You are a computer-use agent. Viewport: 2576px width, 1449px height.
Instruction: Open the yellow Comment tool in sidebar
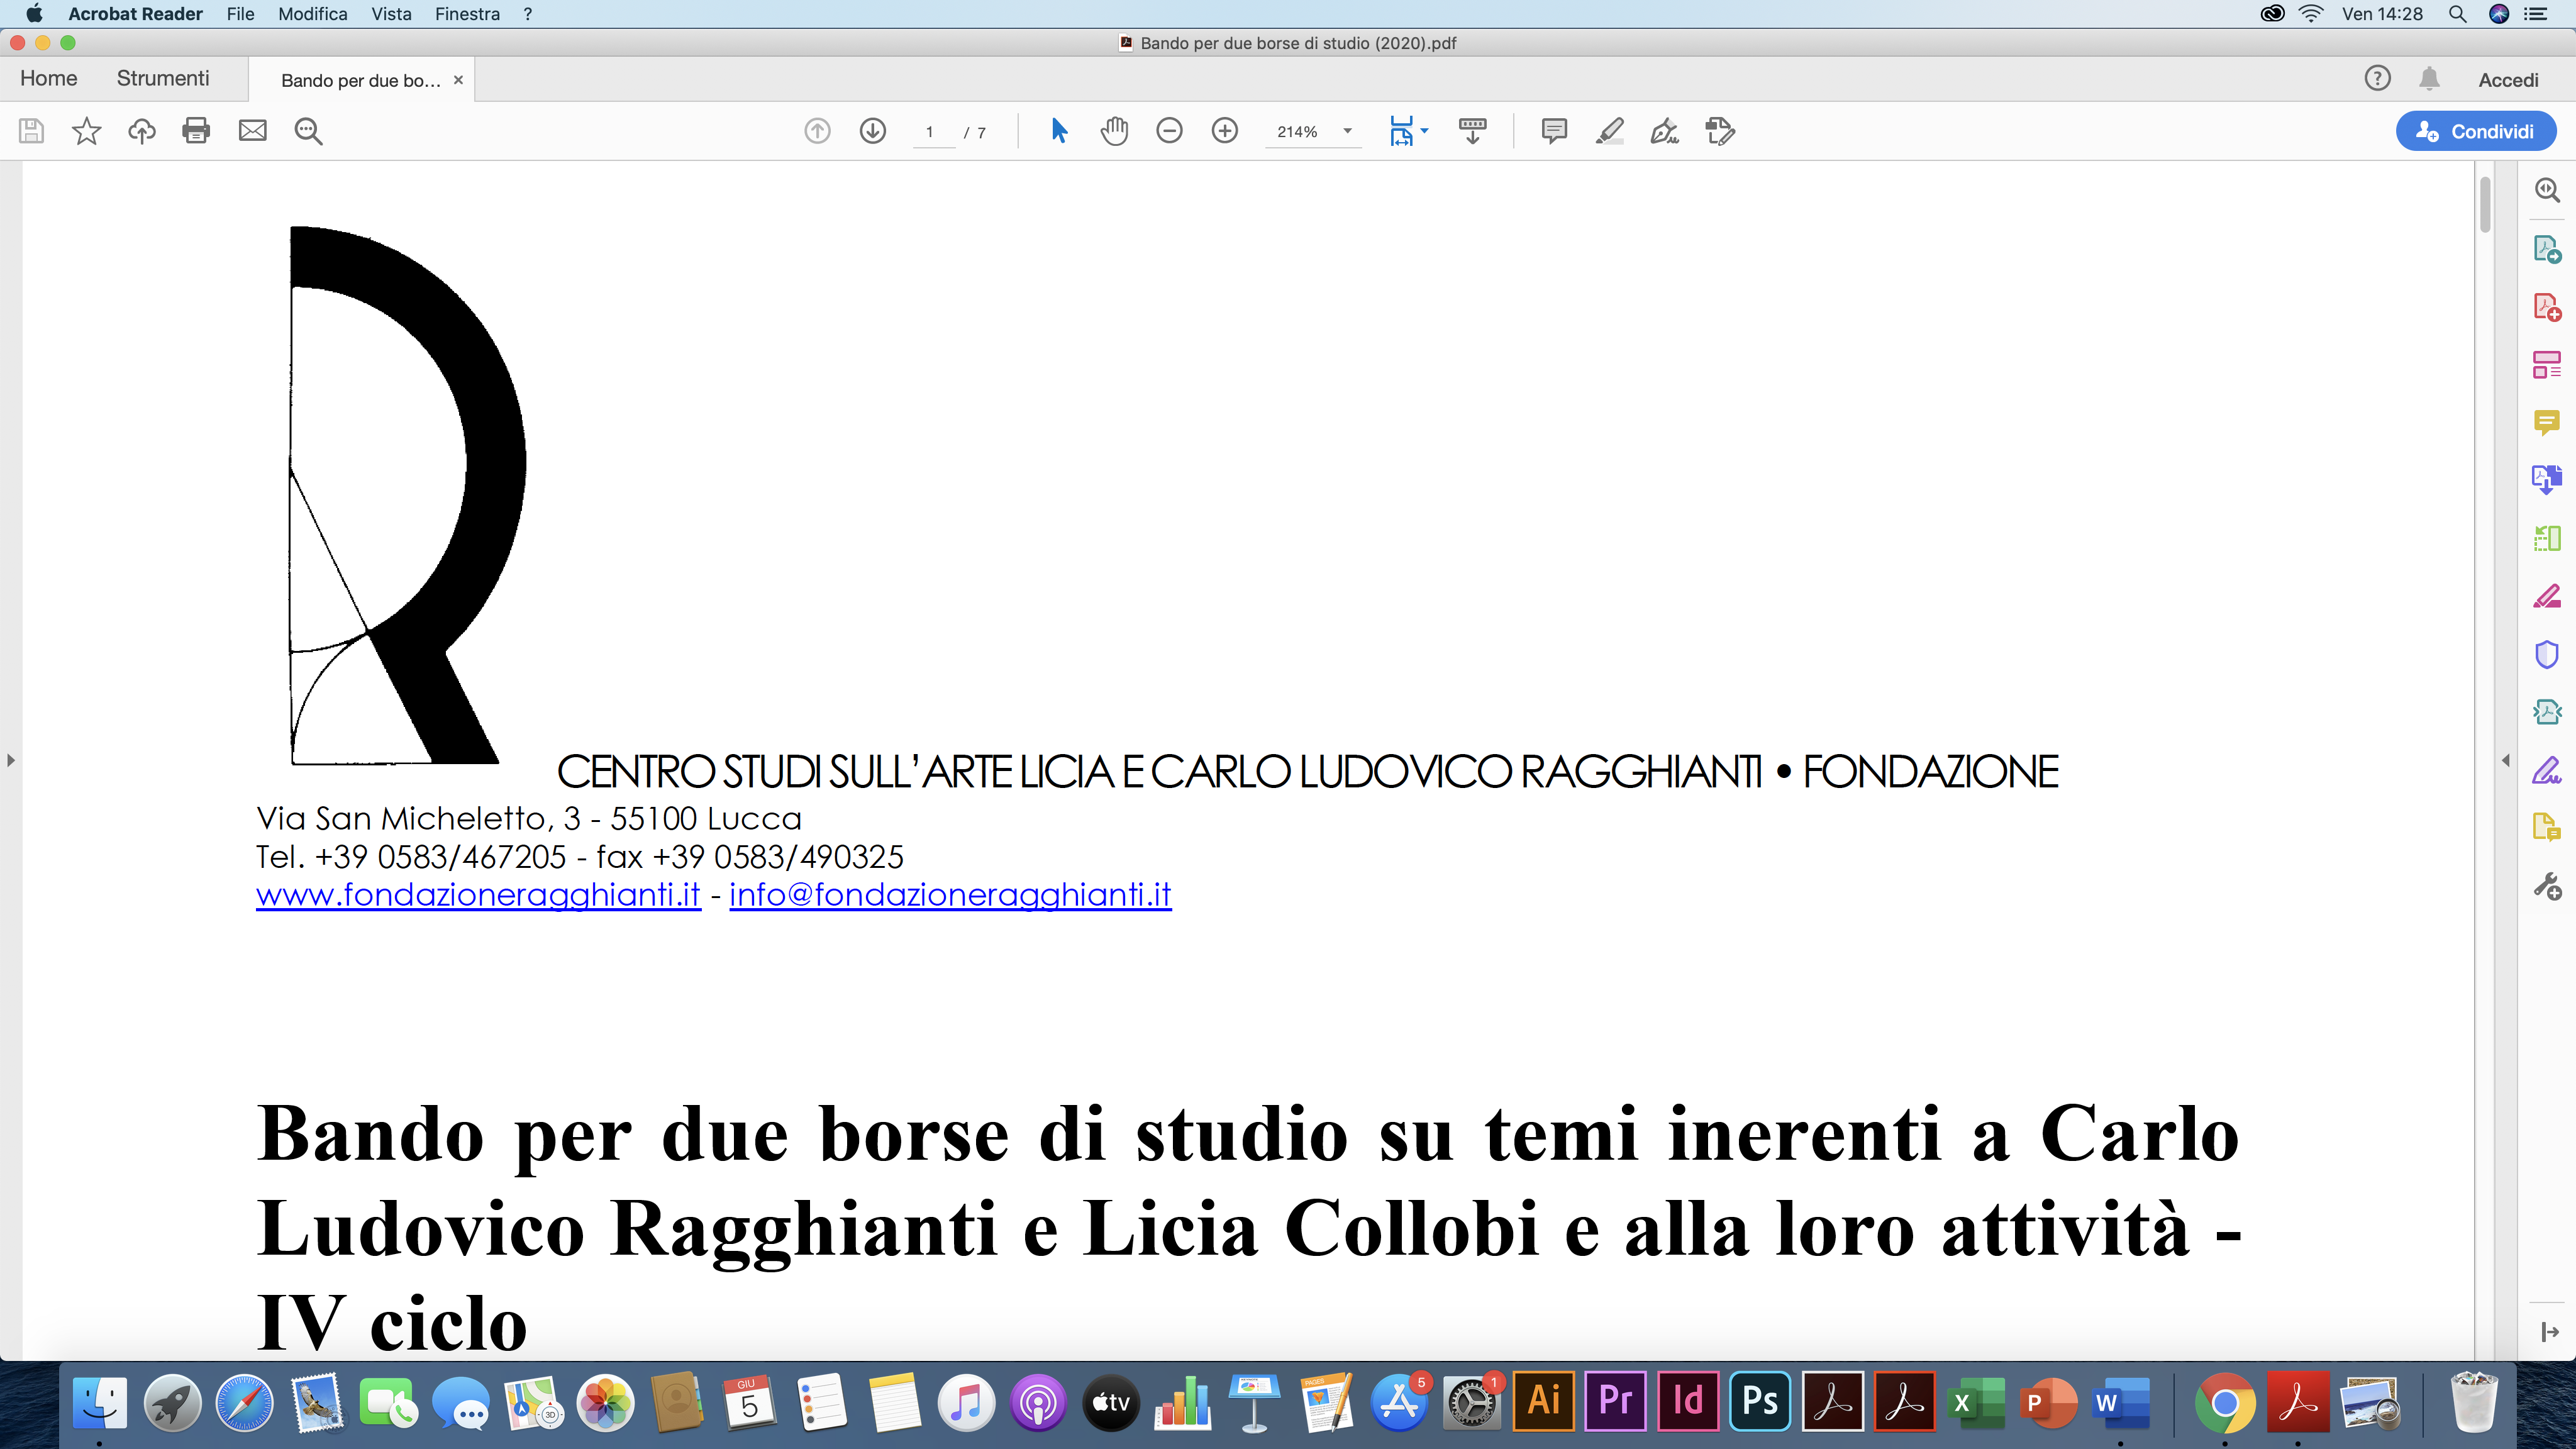click(2547, 422)
